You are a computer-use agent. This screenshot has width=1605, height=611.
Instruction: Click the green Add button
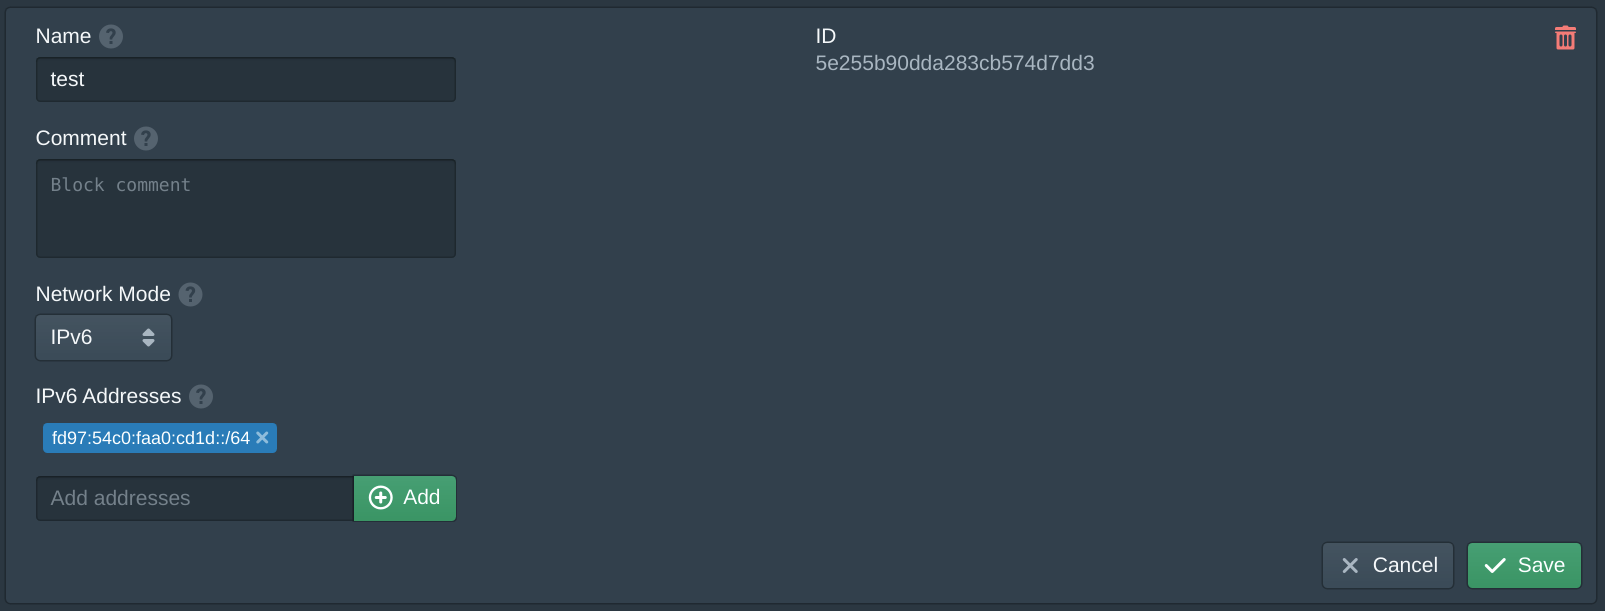pos(405,498)
